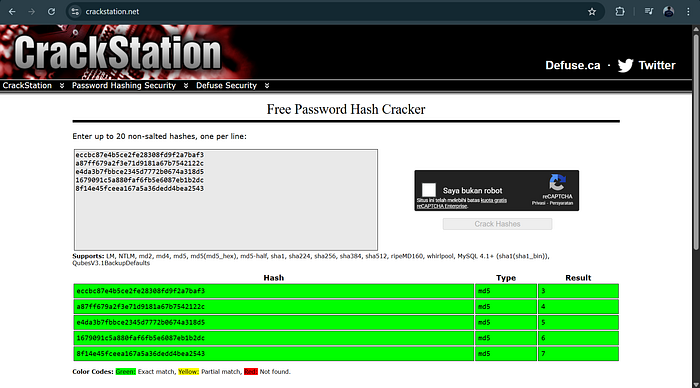Click the scrollbar up arrow
700x388 pixels.
pos(696,29)
